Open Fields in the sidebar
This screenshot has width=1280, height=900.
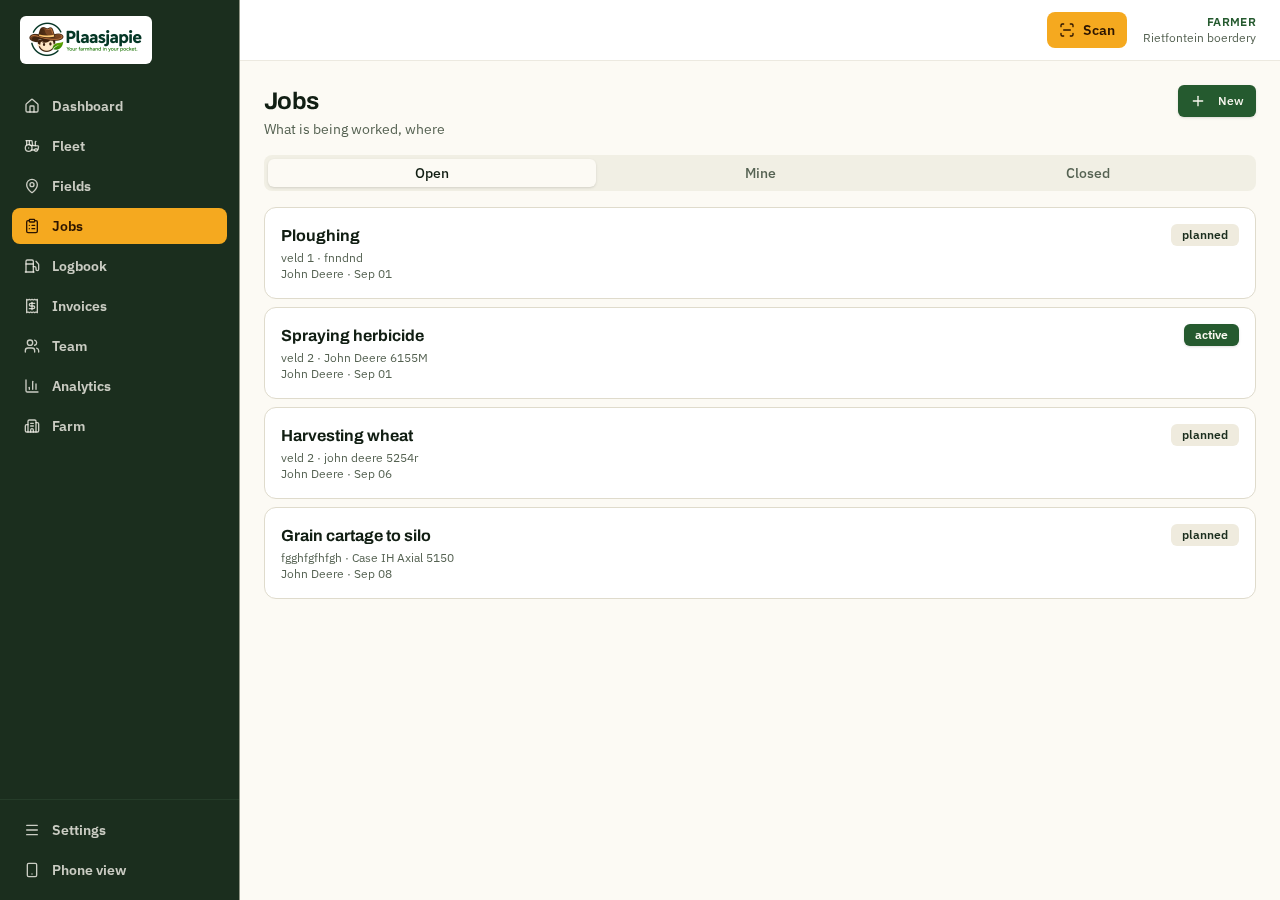tap(119, 186)
